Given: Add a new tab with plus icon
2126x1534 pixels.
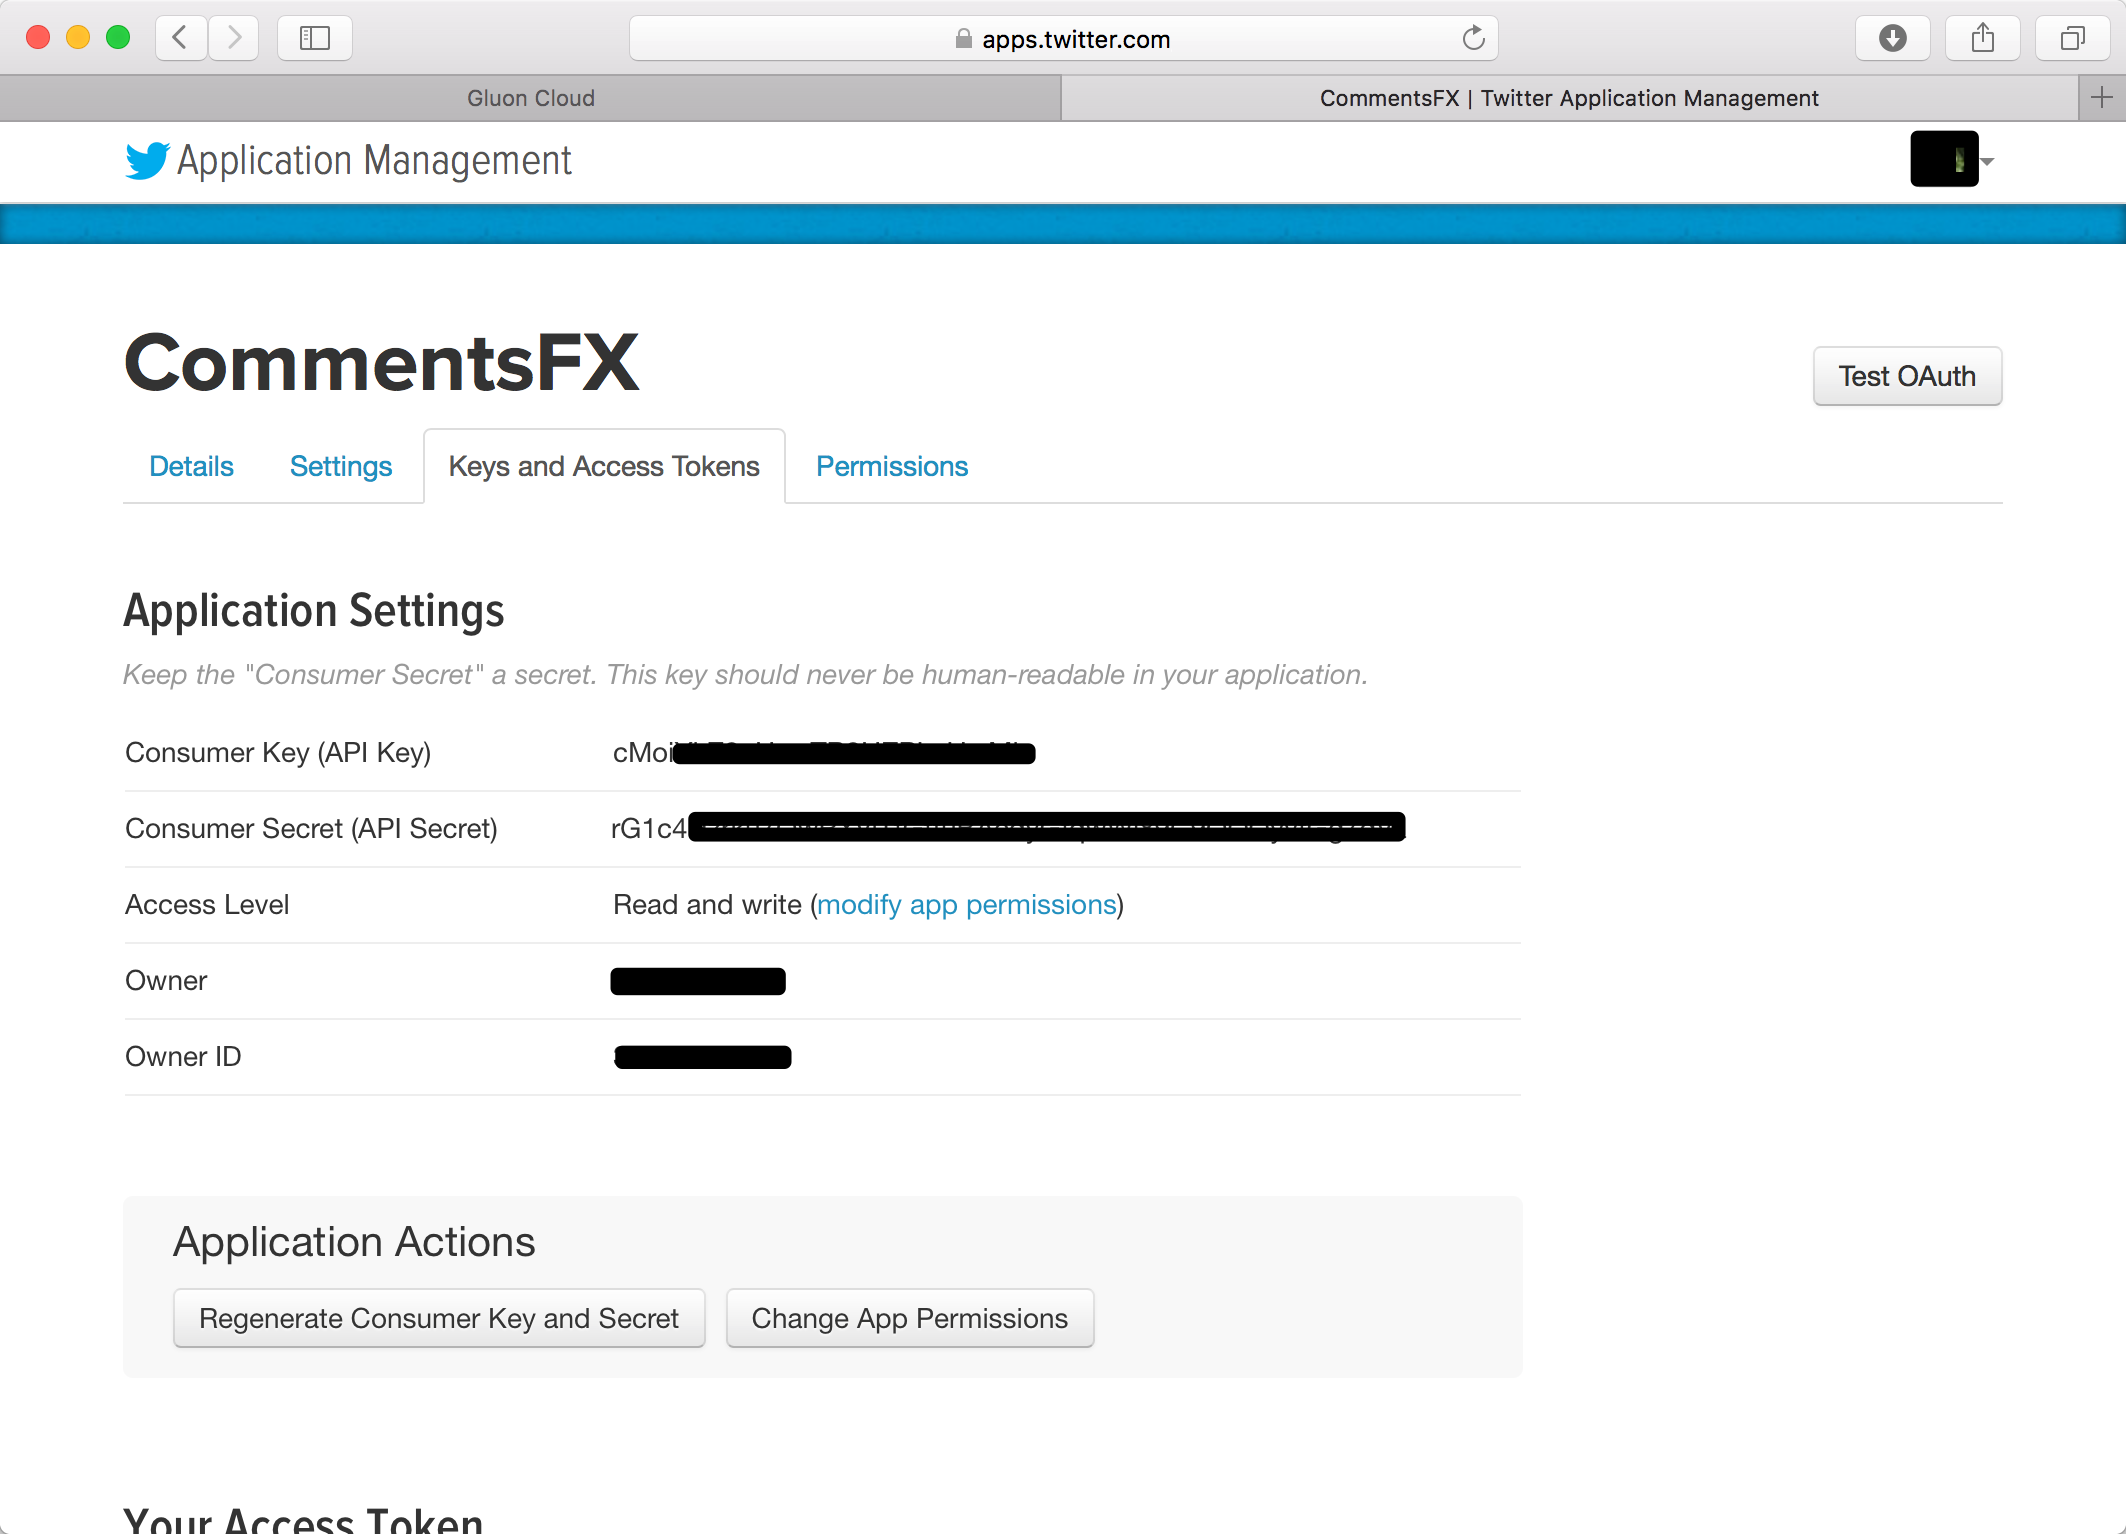Looking at the screenshot, I should click(2101, 97).
